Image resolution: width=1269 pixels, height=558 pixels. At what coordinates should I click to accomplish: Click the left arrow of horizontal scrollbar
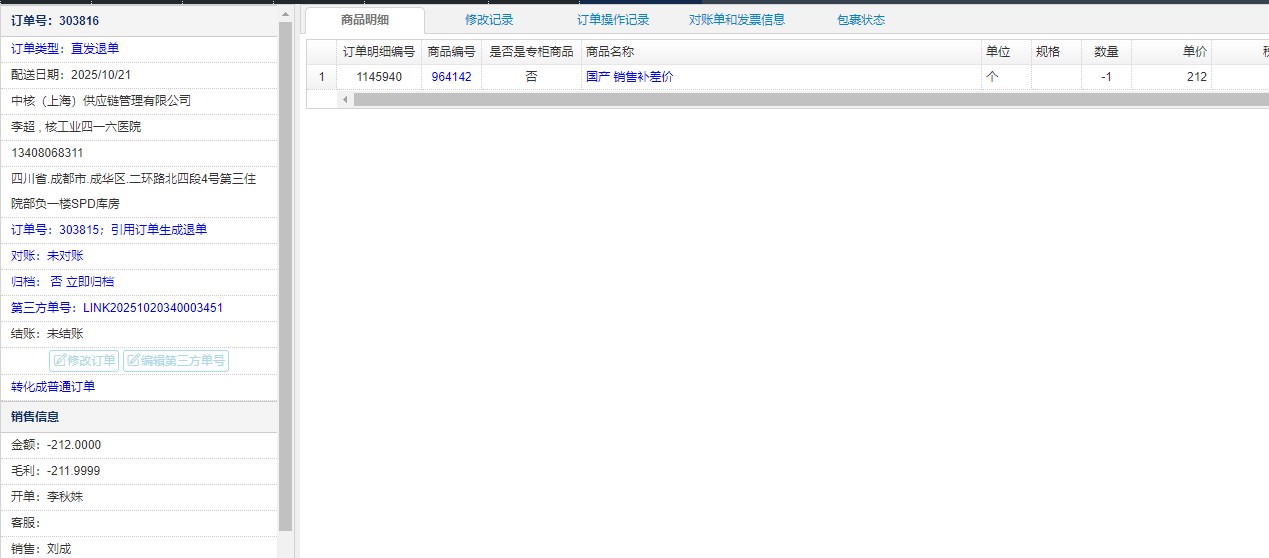point(346,99)
